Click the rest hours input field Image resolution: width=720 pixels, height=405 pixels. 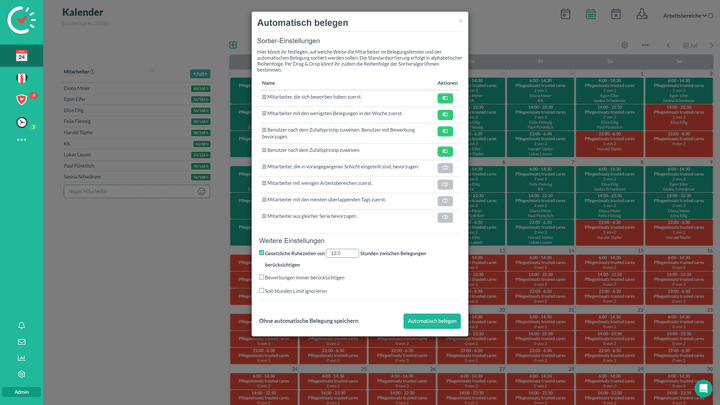[342, 254]
